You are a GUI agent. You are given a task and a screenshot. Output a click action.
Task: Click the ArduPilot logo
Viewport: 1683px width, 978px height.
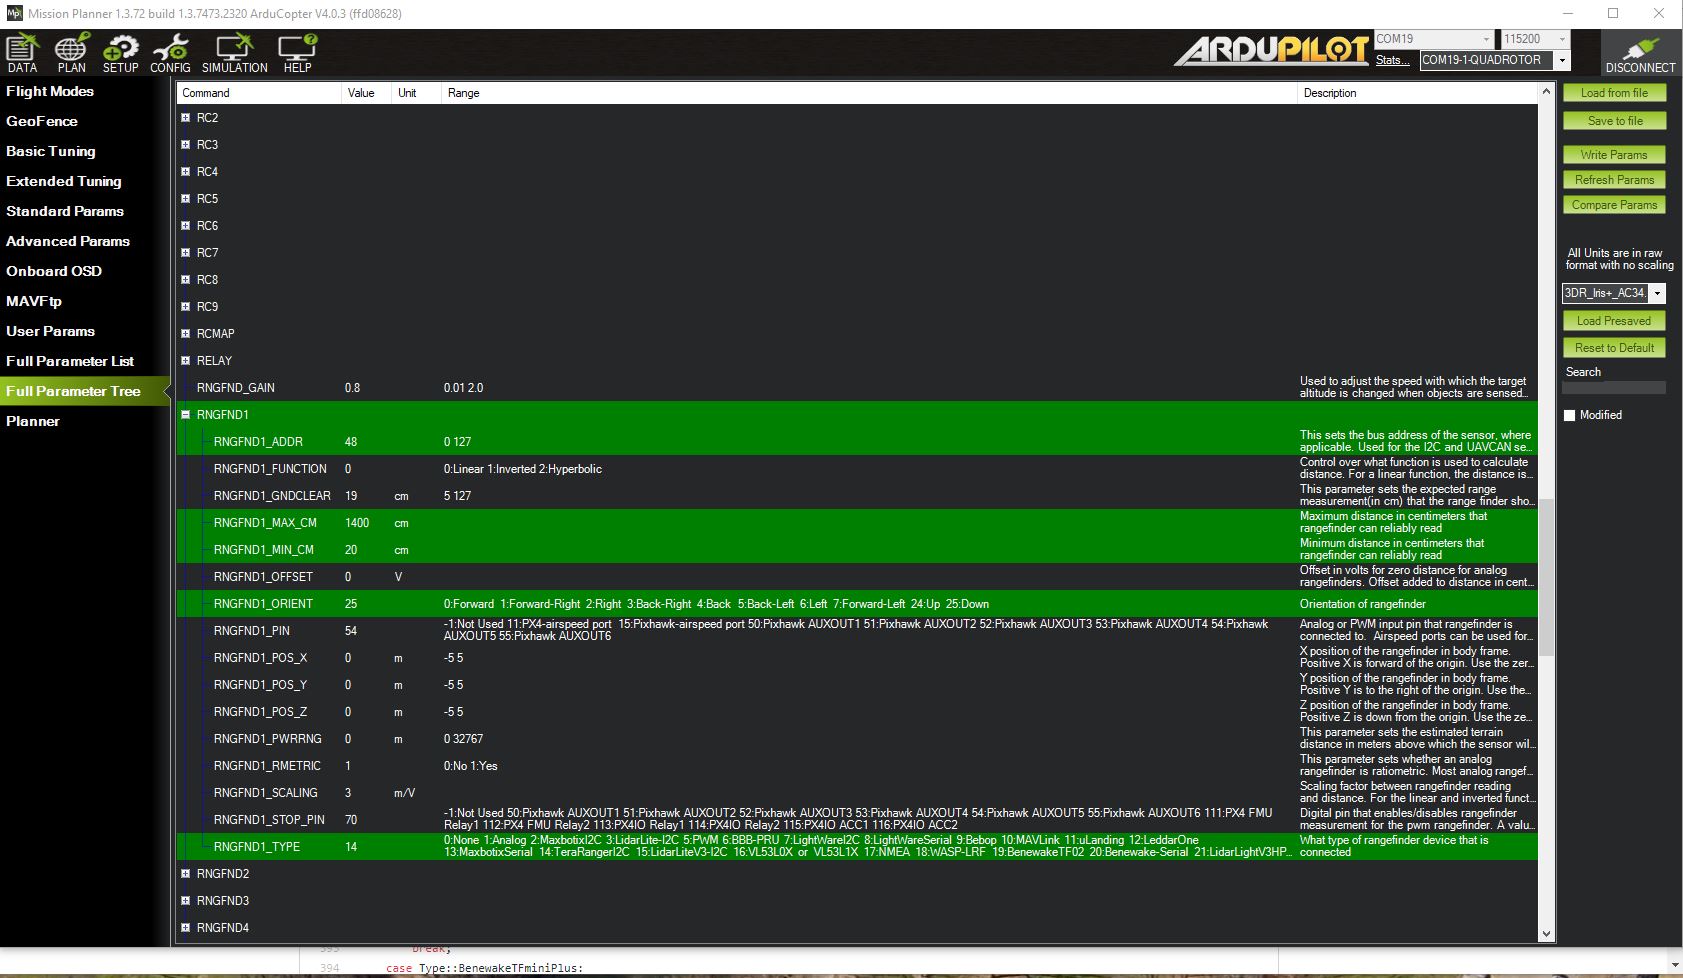[1270, 50]
